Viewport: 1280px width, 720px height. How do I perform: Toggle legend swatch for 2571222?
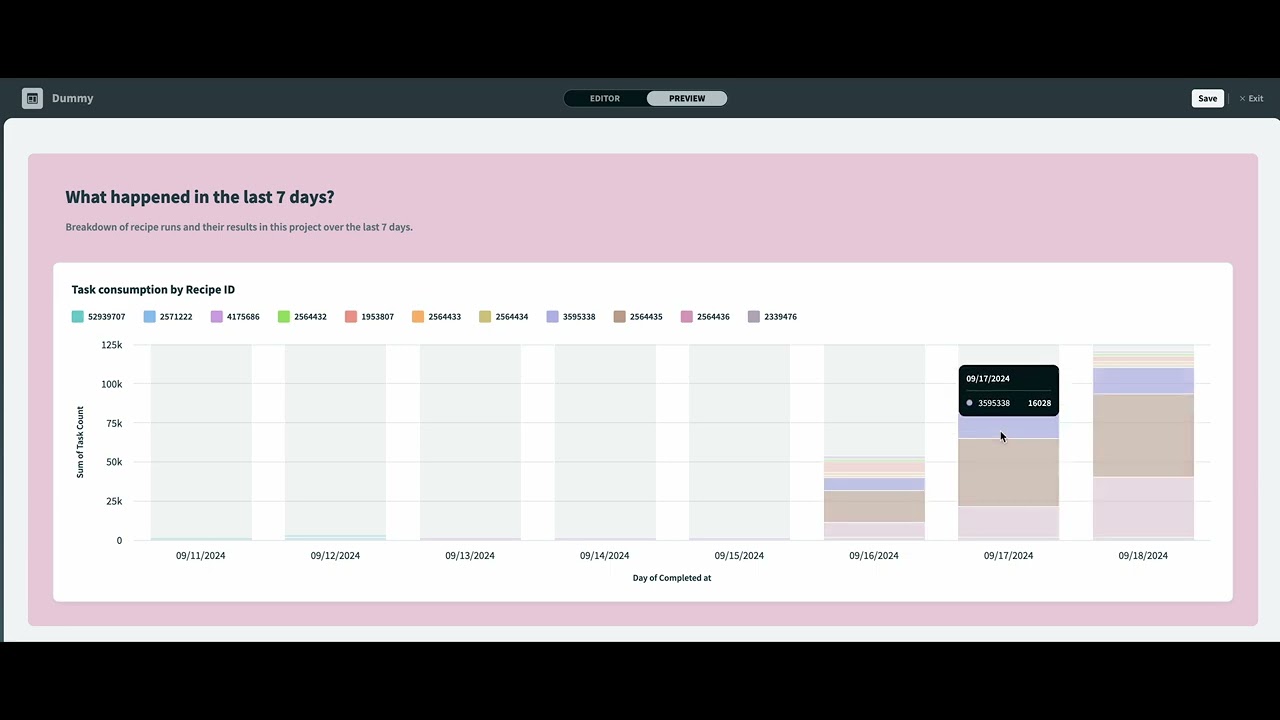click(150, 317)
